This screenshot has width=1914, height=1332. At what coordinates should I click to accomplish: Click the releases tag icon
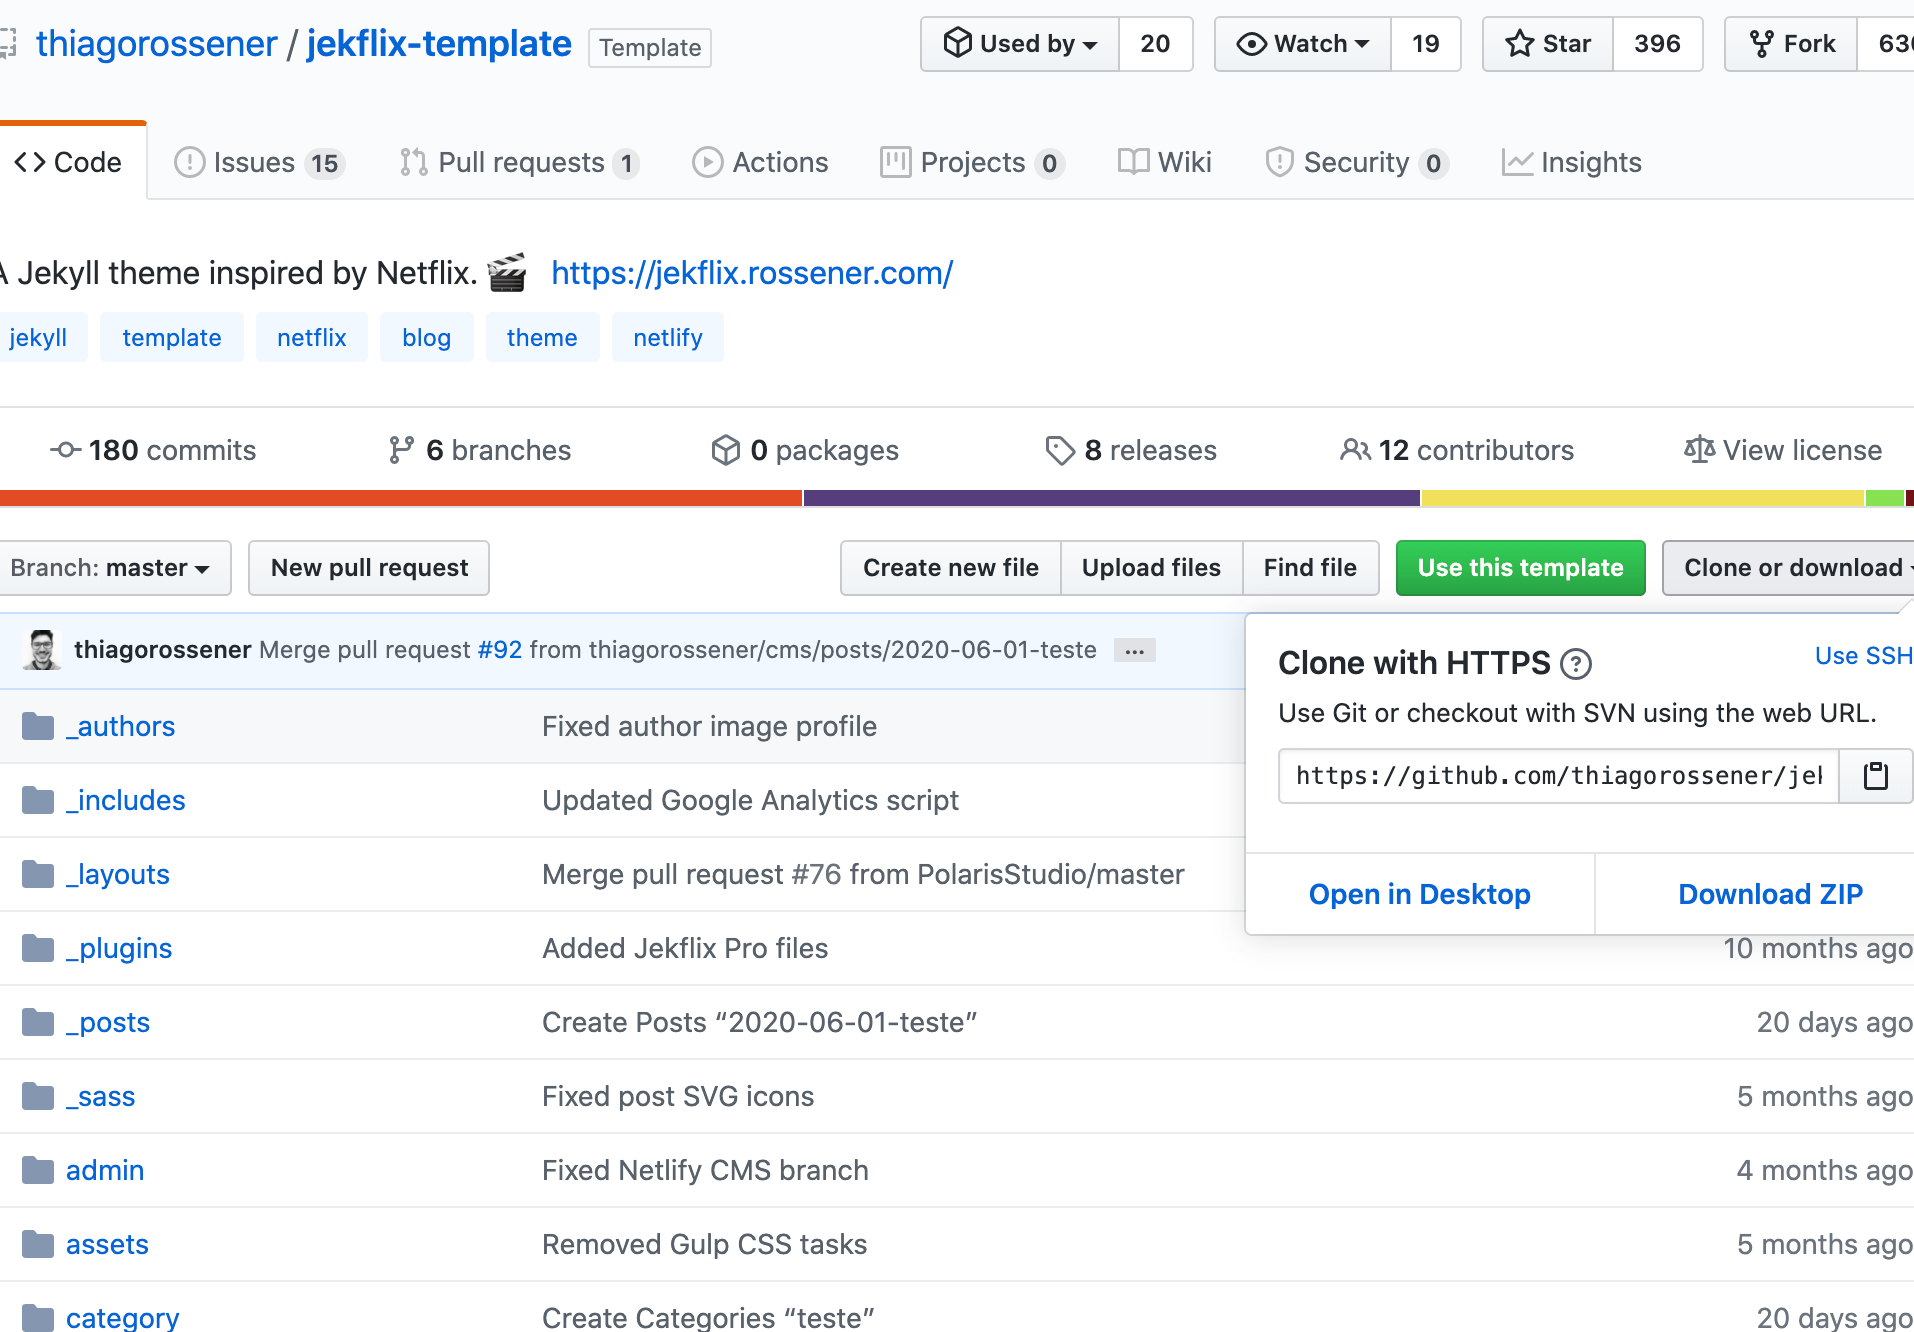(1060, 451)
